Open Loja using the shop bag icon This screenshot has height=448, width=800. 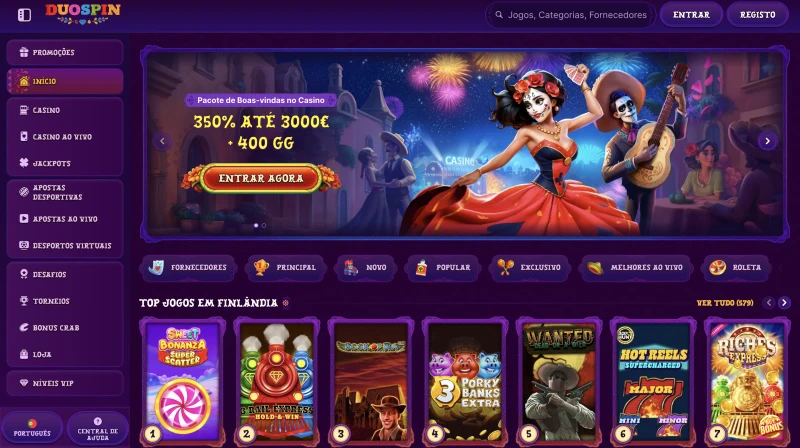pyautogui.click(x=23, y=354)
